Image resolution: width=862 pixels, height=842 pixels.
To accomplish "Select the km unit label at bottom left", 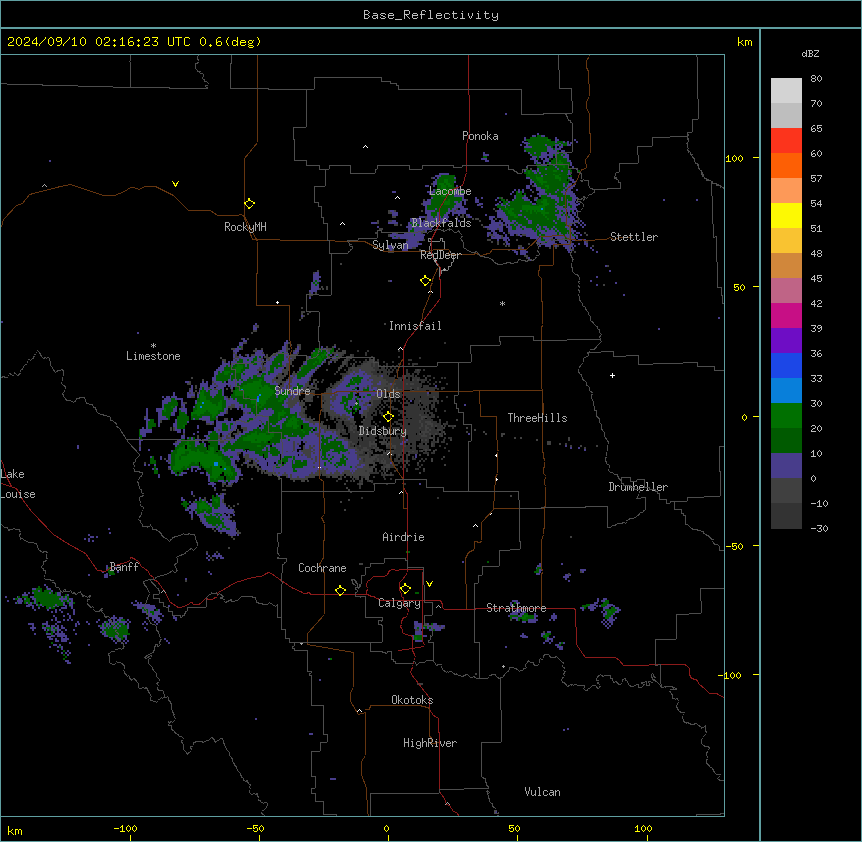I will [x=15, y=831].
